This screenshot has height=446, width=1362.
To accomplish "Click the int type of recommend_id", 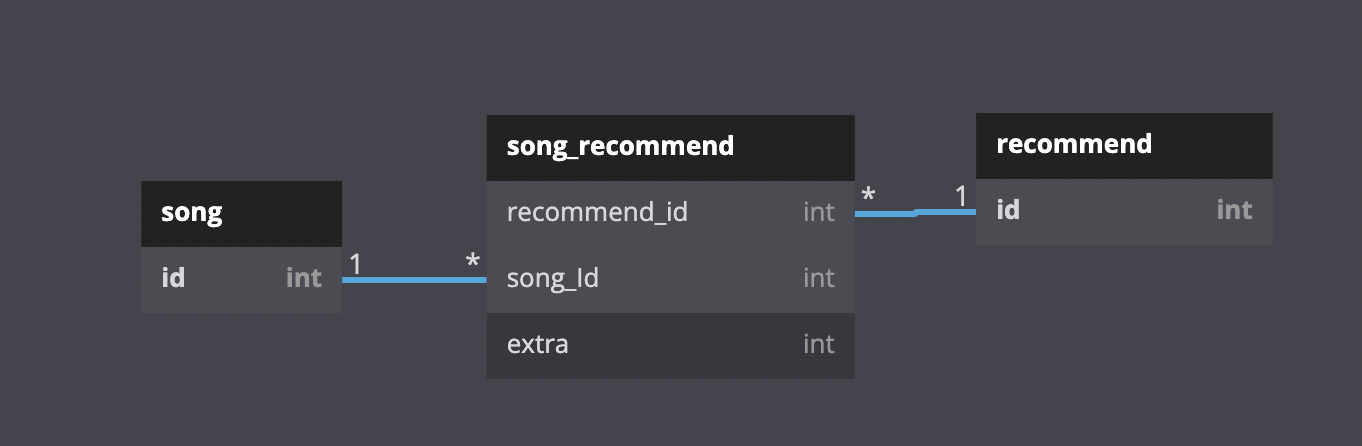I will click(x=818, y=212).
